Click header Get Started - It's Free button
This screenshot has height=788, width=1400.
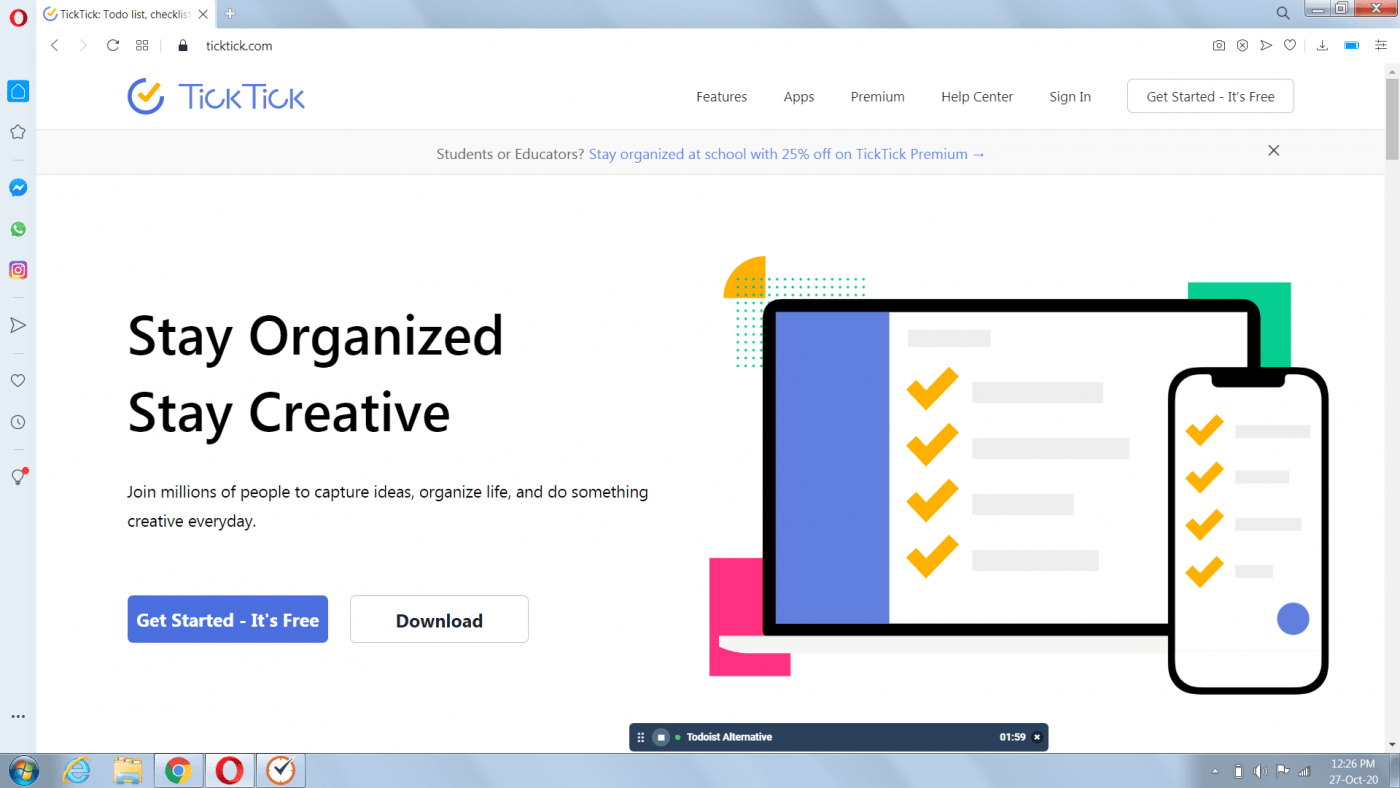(x=1210, y=96)
